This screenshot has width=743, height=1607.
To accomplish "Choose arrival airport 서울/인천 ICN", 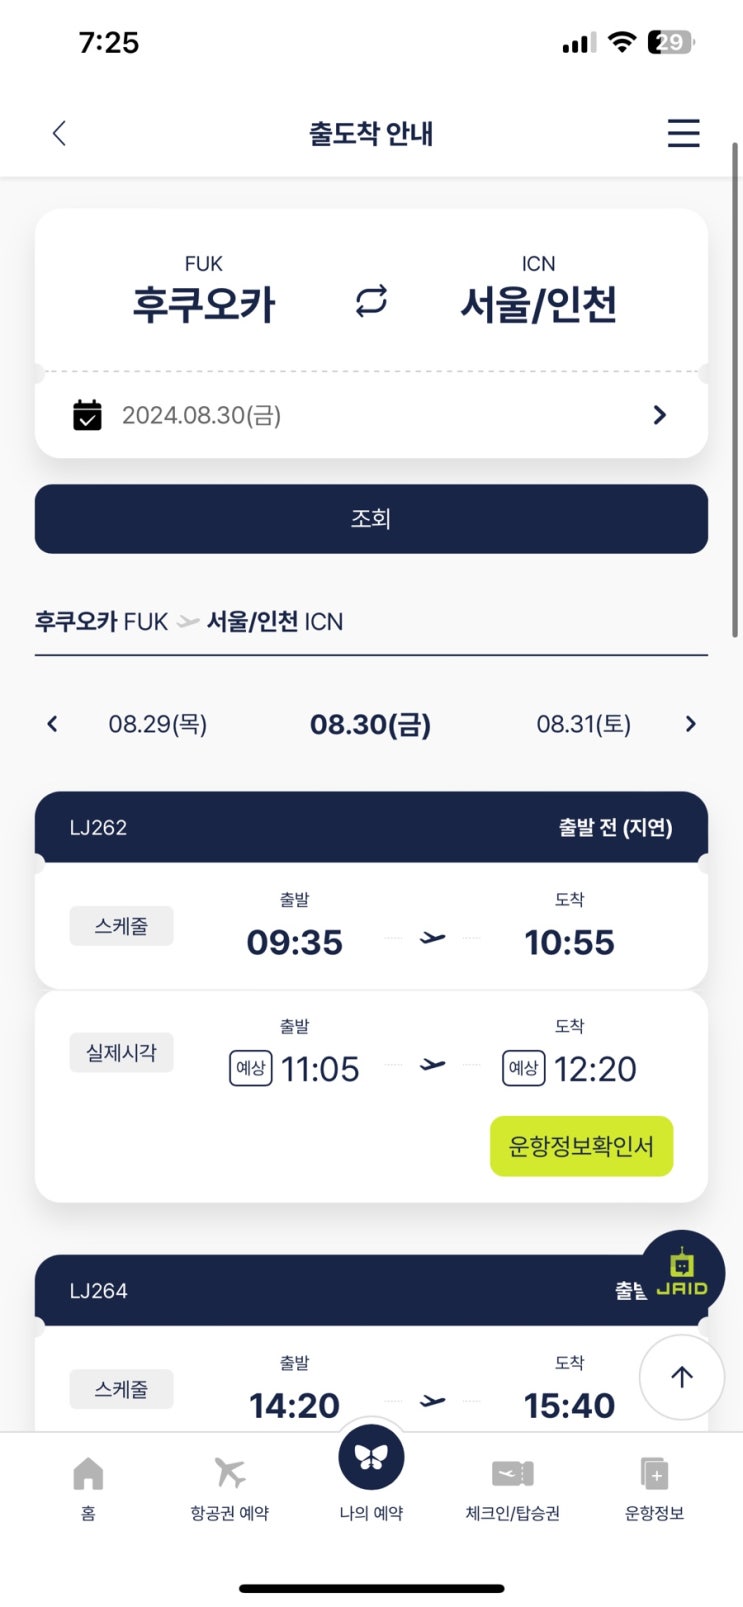I will 538,290.
